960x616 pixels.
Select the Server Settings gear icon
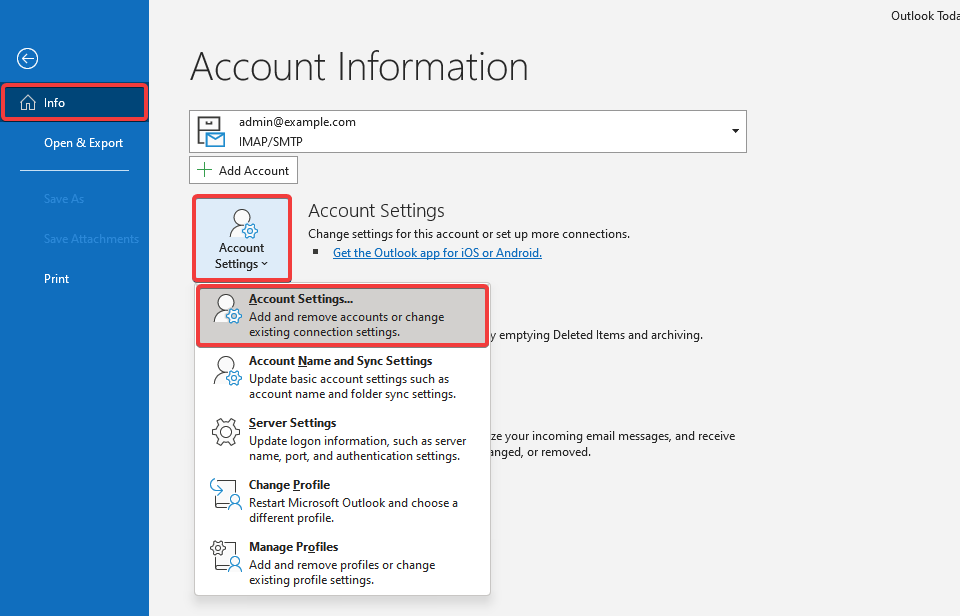(227, 433)
